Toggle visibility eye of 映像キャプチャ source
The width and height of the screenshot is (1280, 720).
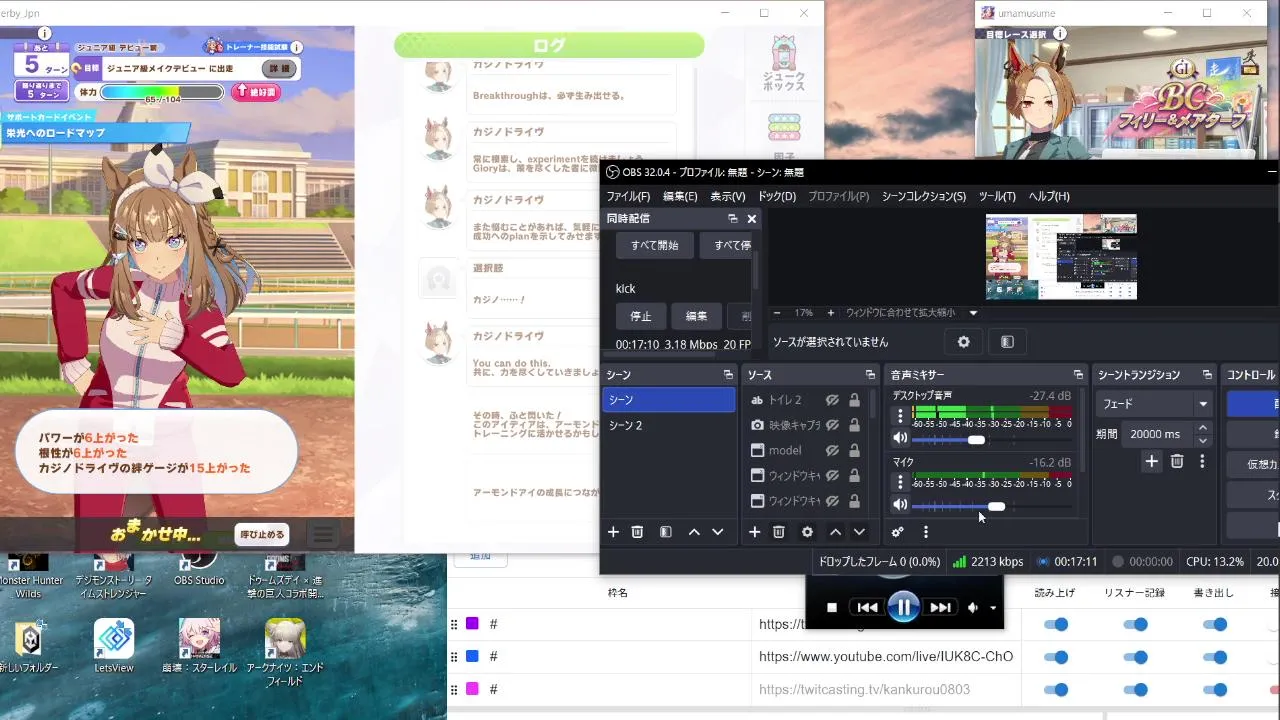pos(832,425)
